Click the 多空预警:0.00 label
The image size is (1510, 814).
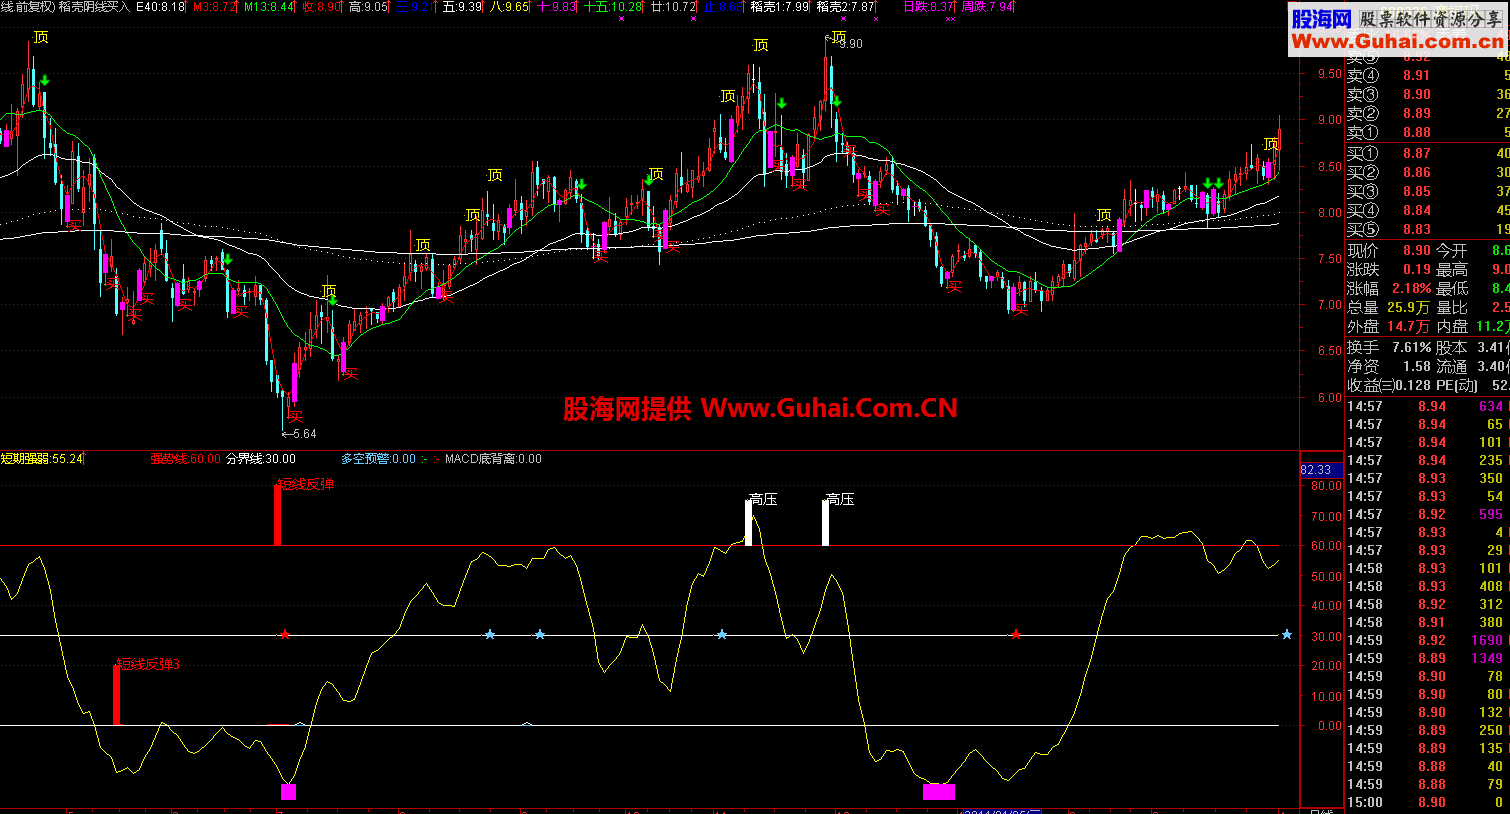(378, 459)
